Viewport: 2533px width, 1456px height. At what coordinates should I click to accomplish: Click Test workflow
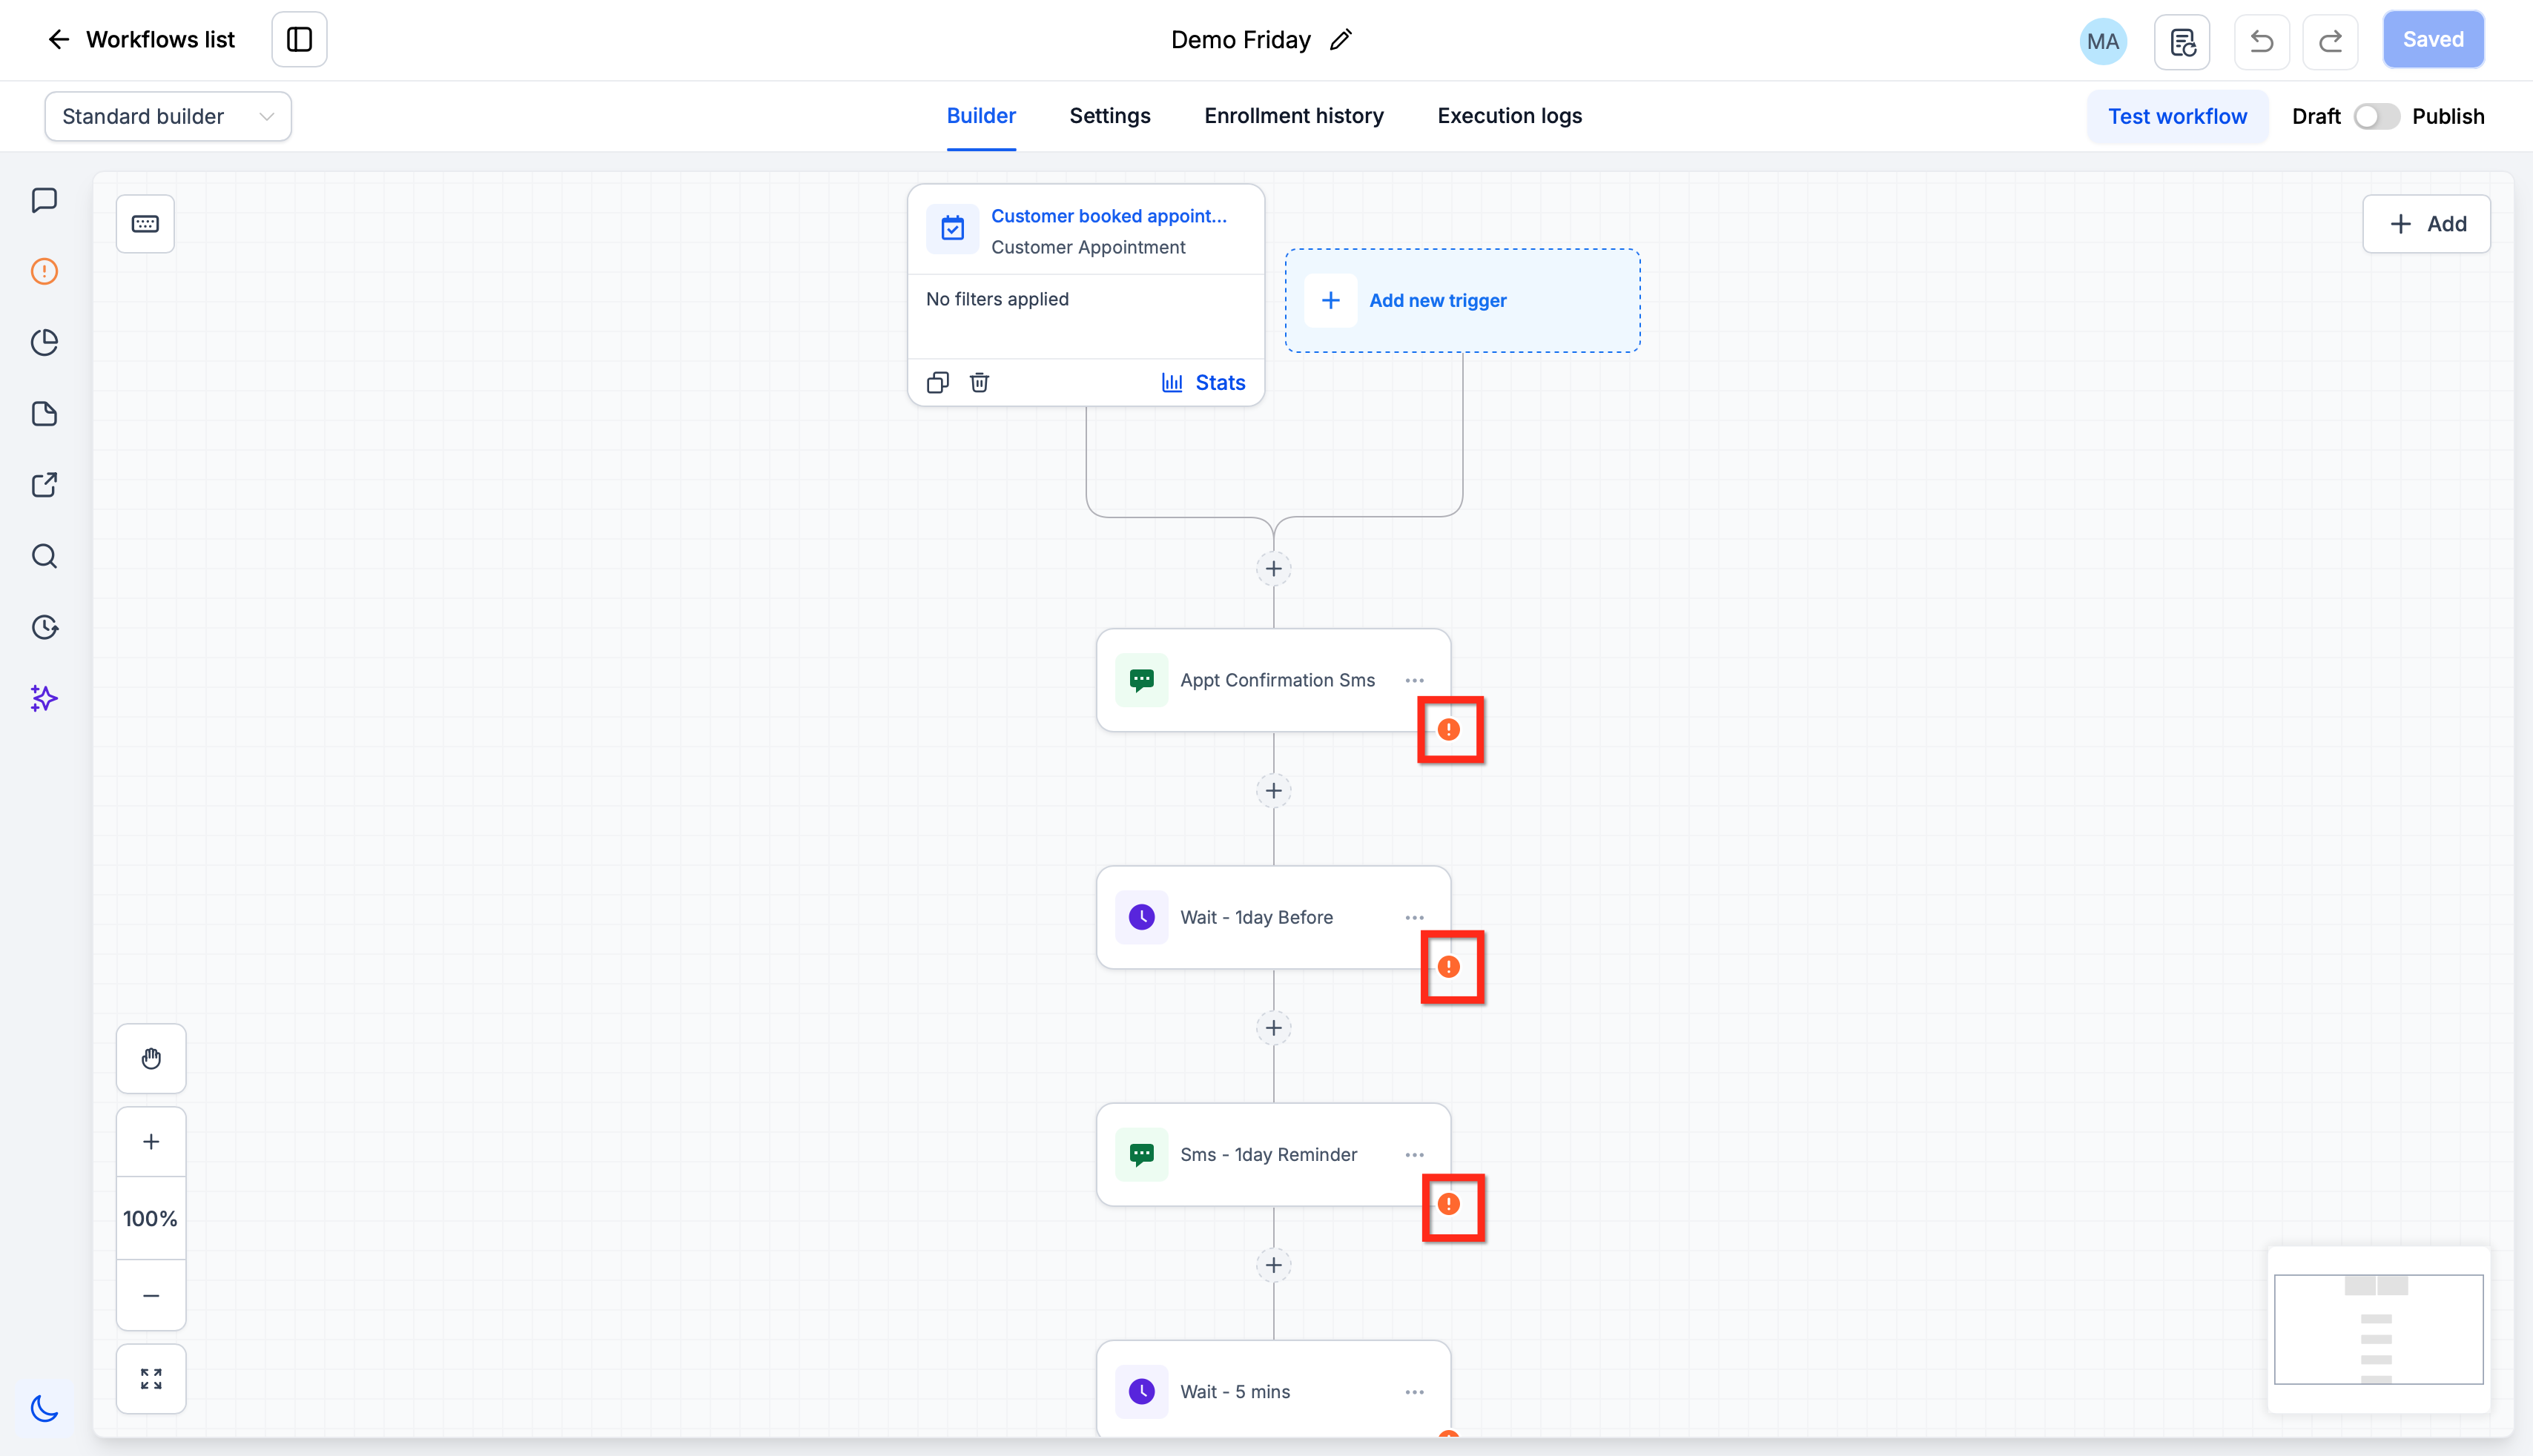point(2177,117)
